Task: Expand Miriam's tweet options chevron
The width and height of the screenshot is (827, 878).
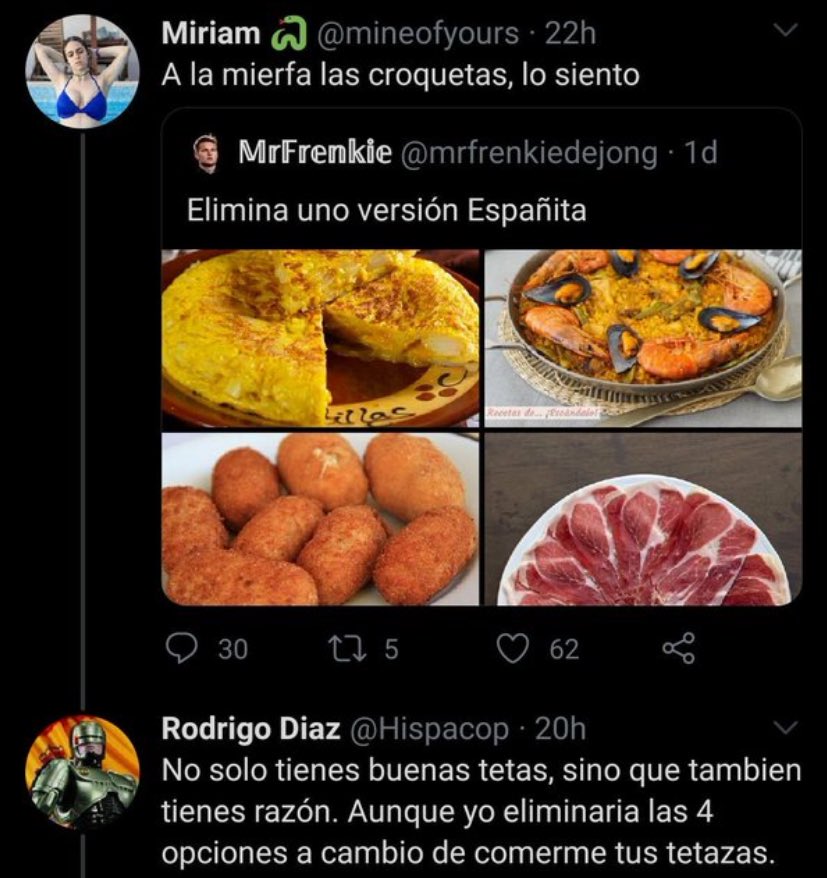Action: click(x=787, y=32)
